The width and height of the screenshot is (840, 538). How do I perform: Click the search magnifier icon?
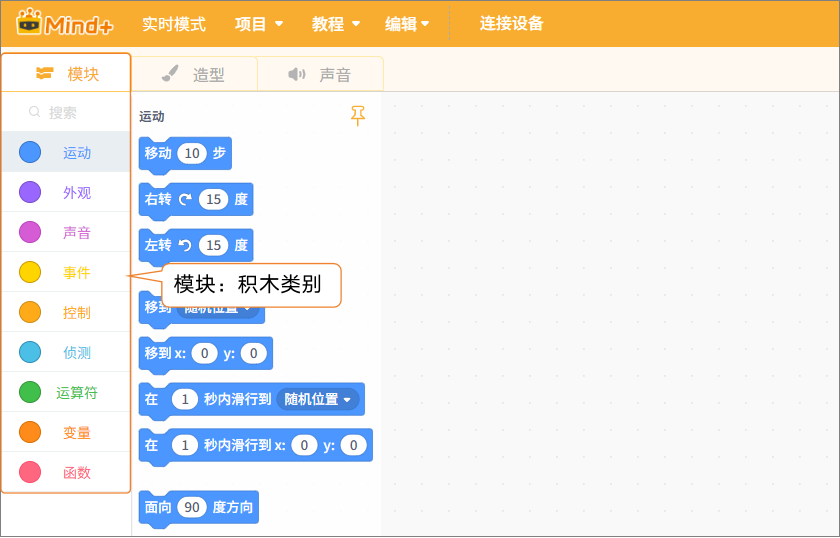[35, 113]
